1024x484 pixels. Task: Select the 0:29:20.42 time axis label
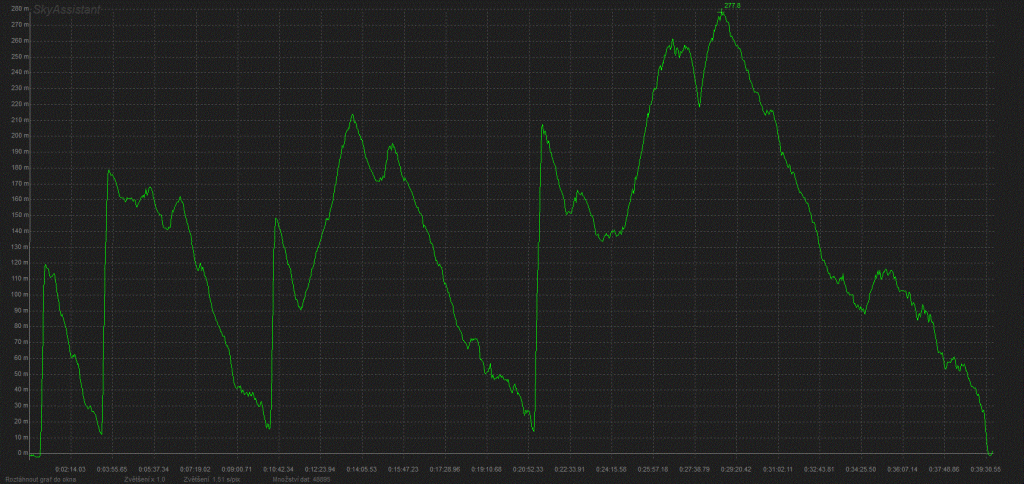(x=735, y=468)
